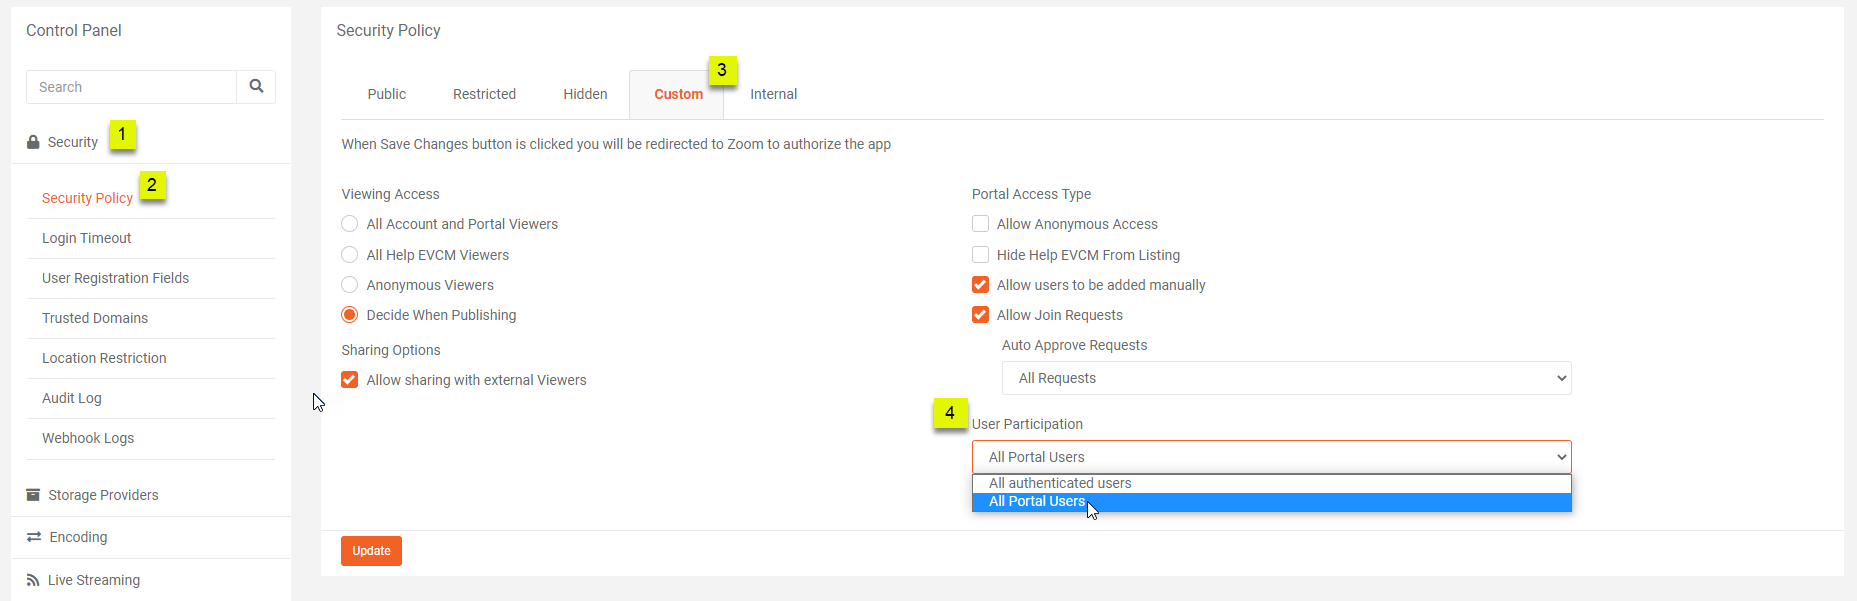Click the Control Panel search field

coord(131,87)
